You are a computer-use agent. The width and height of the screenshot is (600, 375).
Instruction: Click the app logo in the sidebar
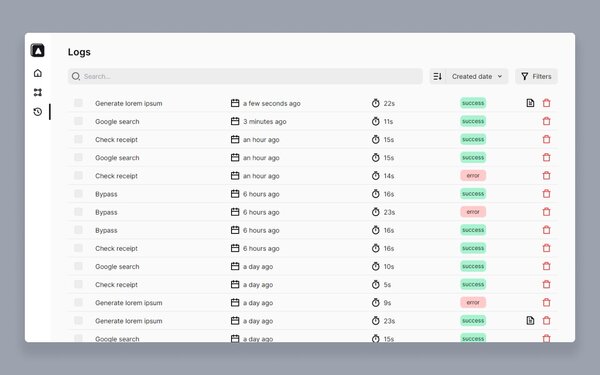coord(38,51)
